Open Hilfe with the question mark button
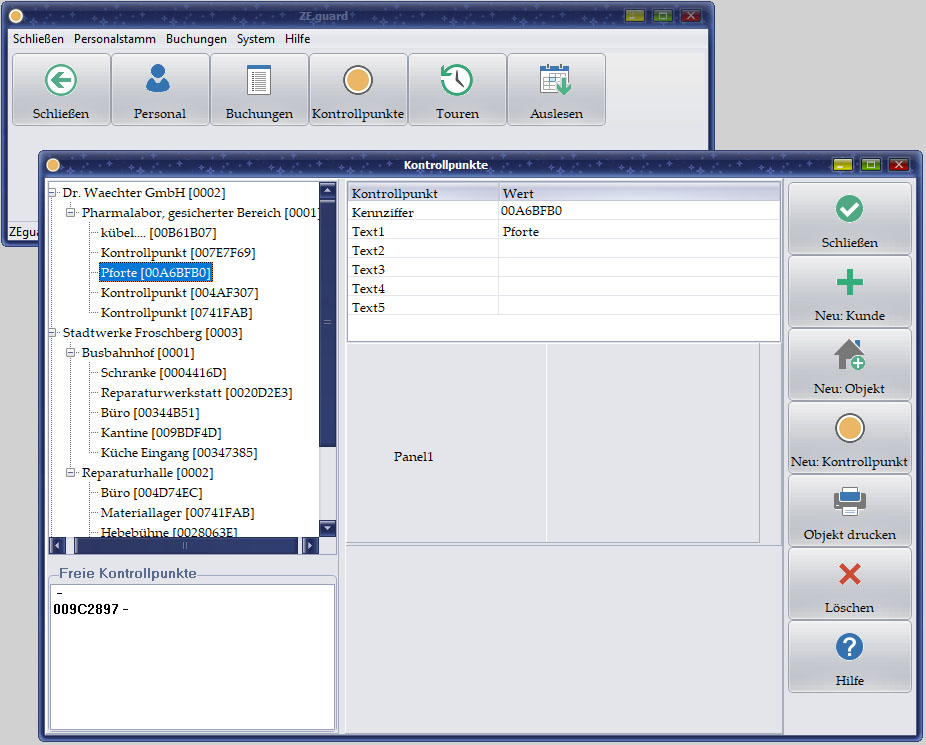This screenshot has width=926, height=745. (x=849, y=656)
